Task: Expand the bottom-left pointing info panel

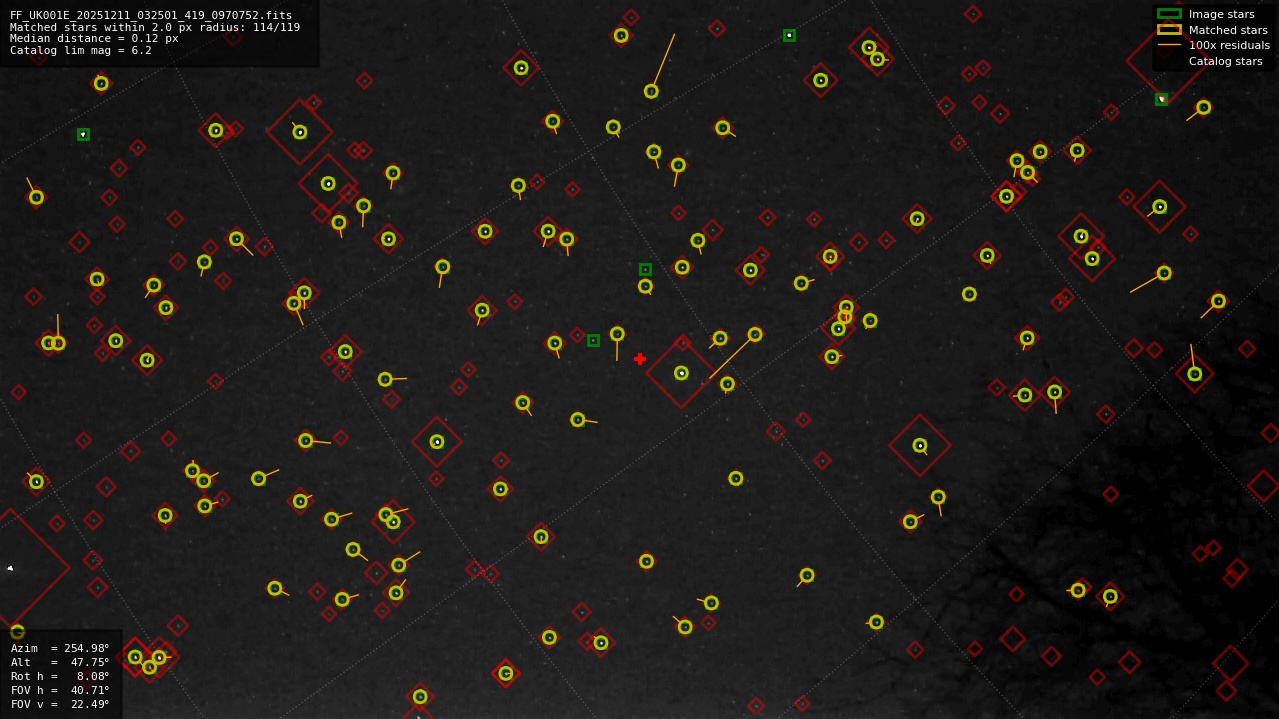Action: (x=60, y=675)
